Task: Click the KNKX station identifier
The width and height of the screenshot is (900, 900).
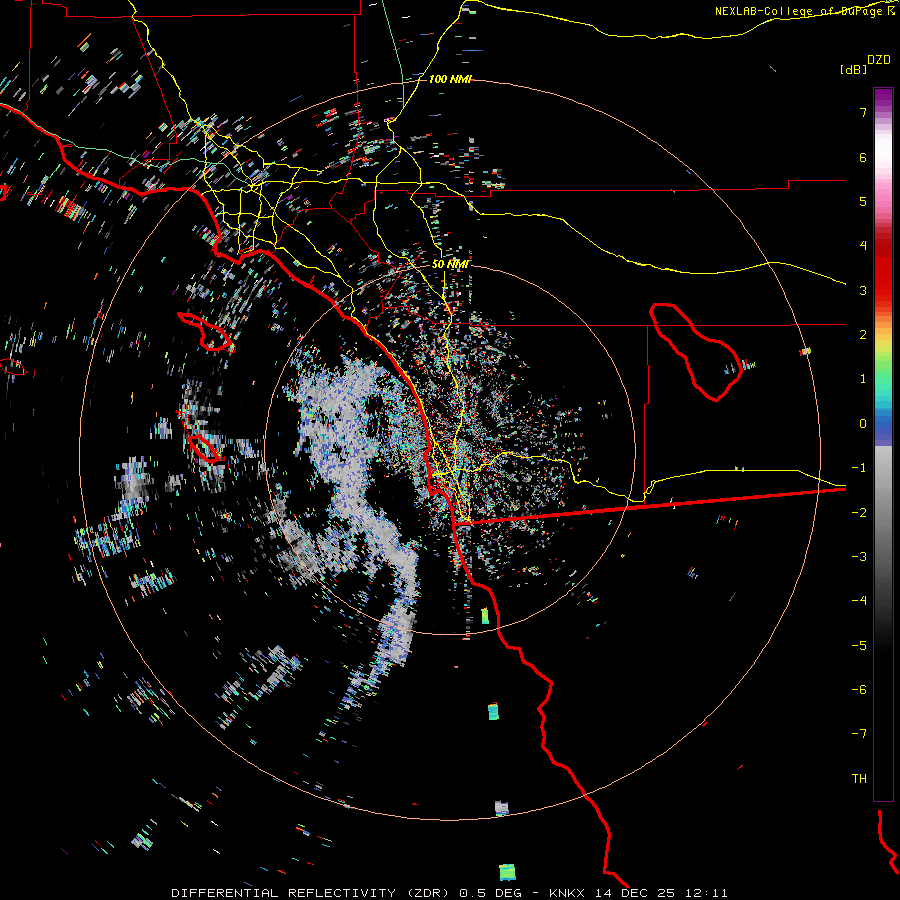Action: tap(568, 893)
